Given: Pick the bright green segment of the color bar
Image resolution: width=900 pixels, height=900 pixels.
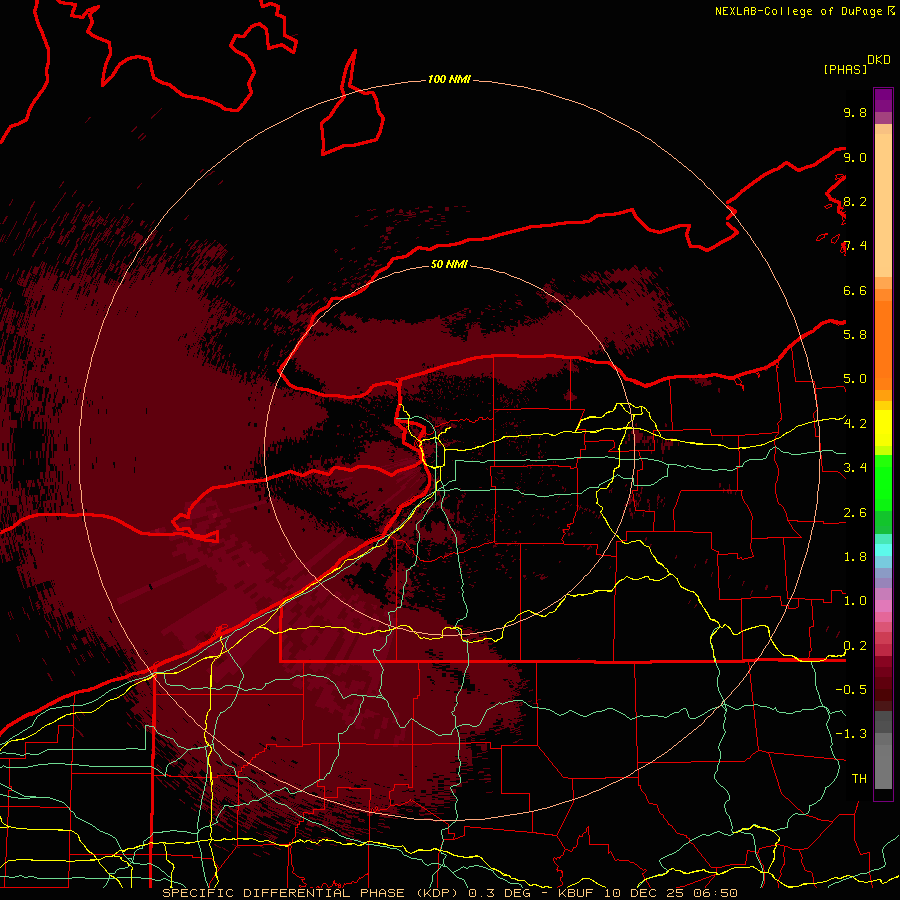Looking at the screenshot, I should [883, 482].
